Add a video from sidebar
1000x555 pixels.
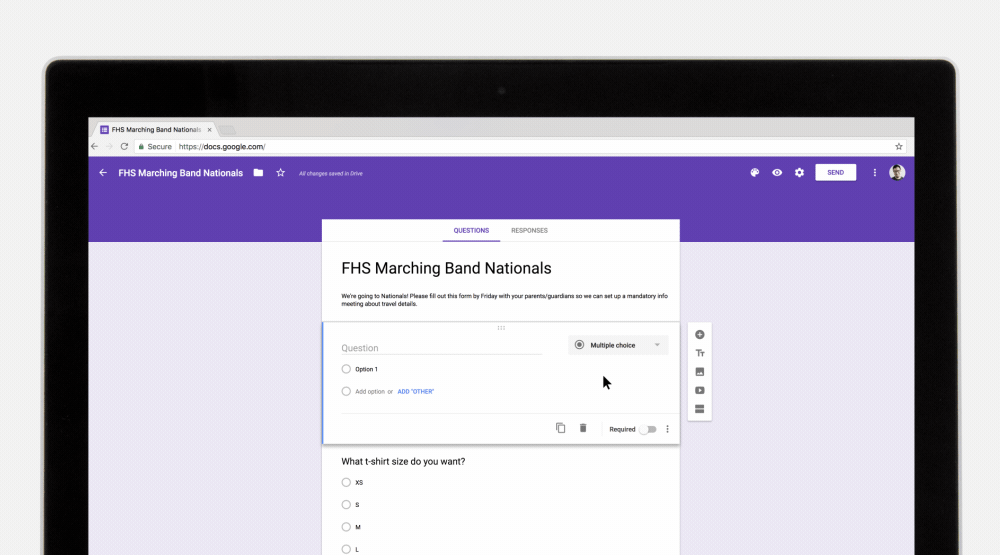click(x=700, y=391)
